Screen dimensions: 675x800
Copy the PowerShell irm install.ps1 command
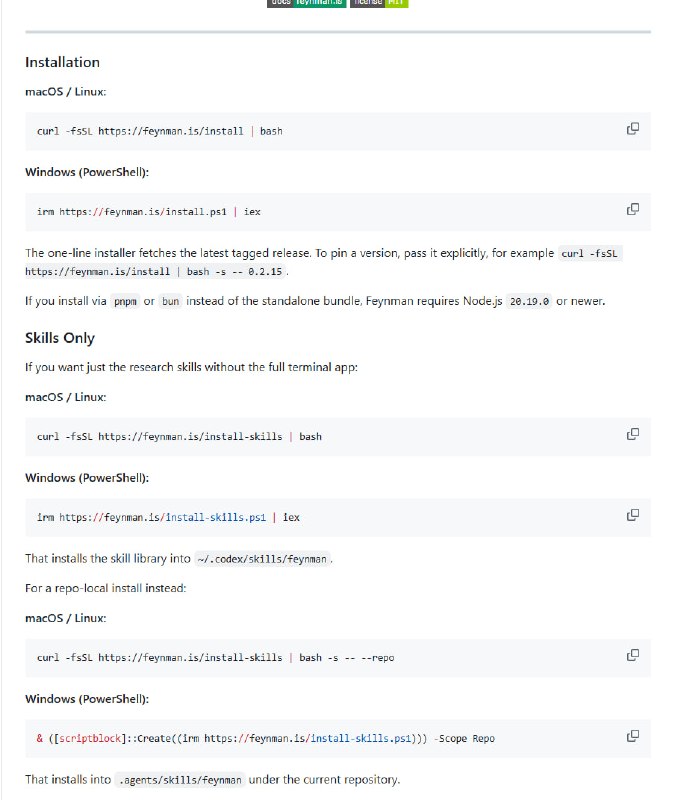pyautogui.click(x=632, y=209)
